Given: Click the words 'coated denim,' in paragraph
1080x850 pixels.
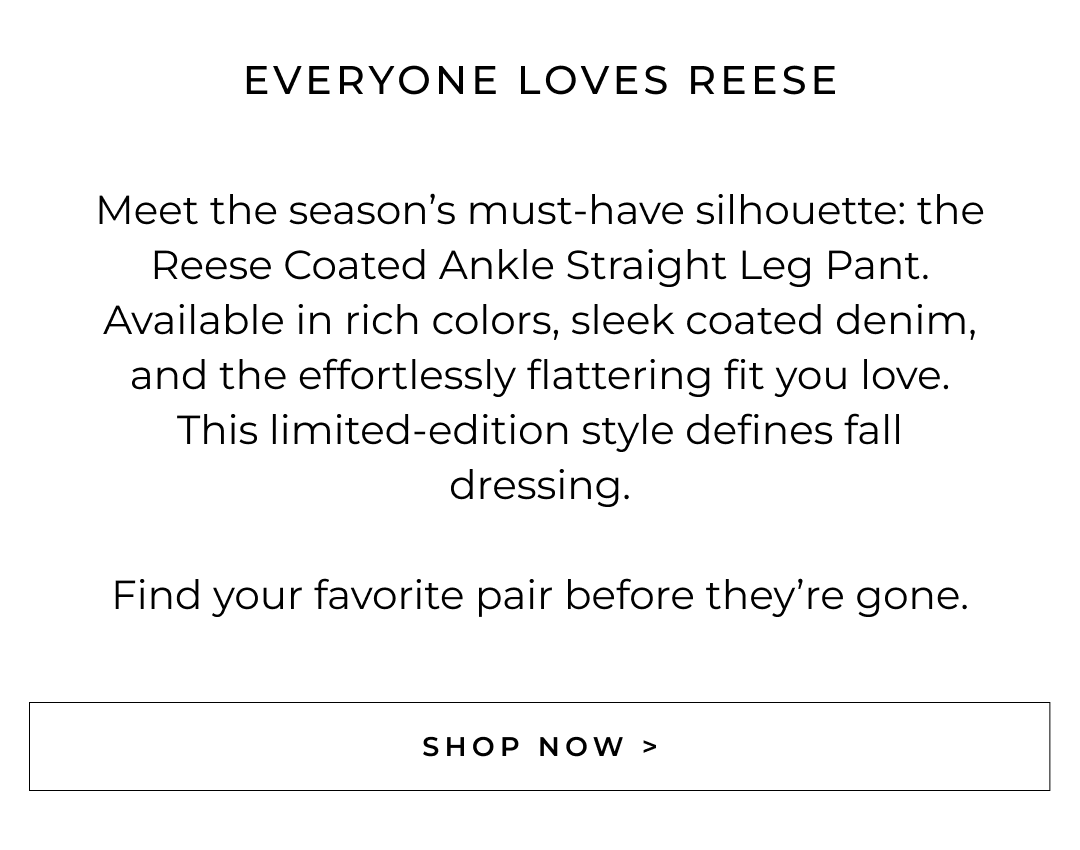Looking at the screenshot, I should coord(830,321).
